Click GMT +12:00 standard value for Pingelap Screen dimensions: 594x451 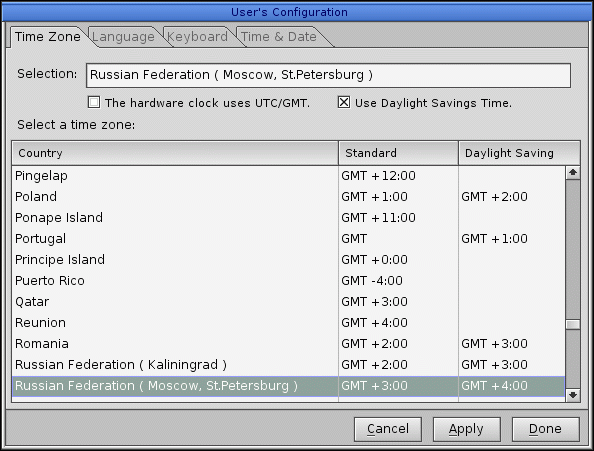(x=378, y=176)
